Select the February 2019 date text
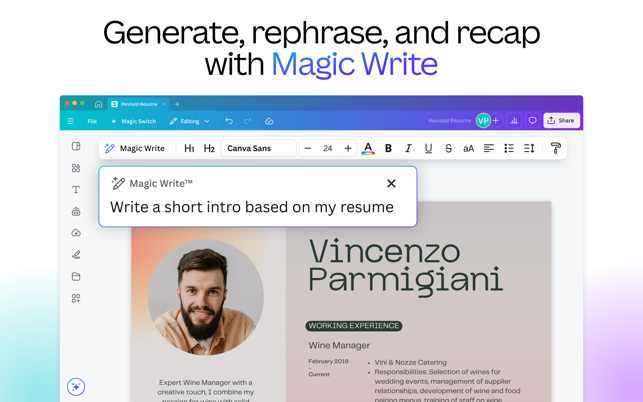 coord(328,361)
